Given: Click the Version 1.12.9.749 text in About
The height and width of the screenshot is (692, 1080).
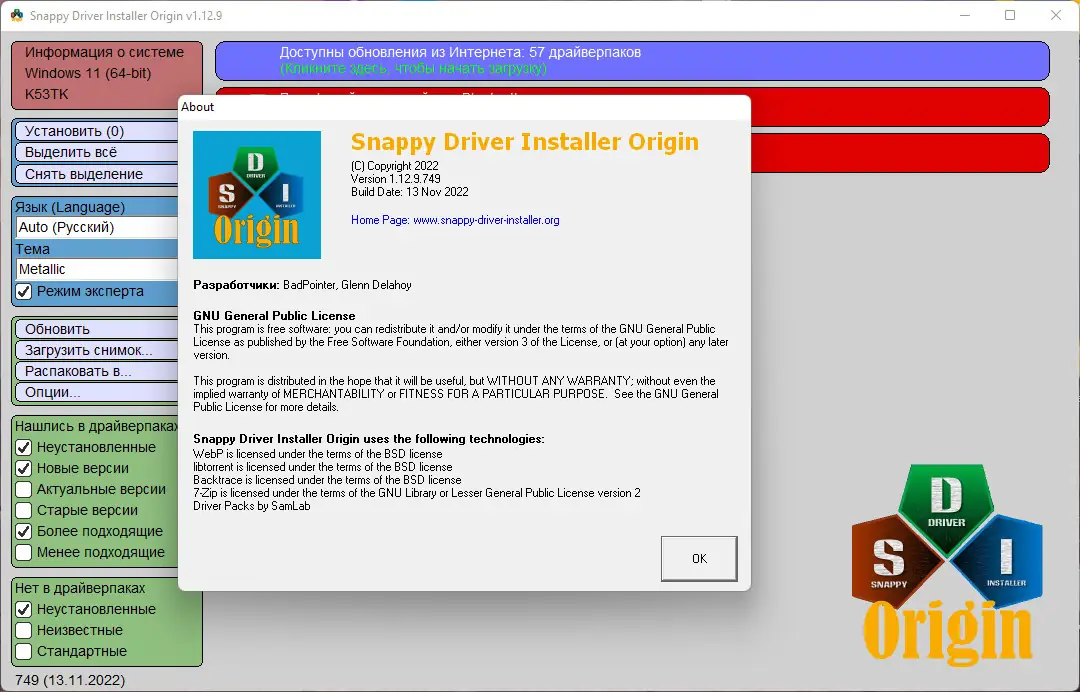Looking at the screenshot, I should point(396,179).
